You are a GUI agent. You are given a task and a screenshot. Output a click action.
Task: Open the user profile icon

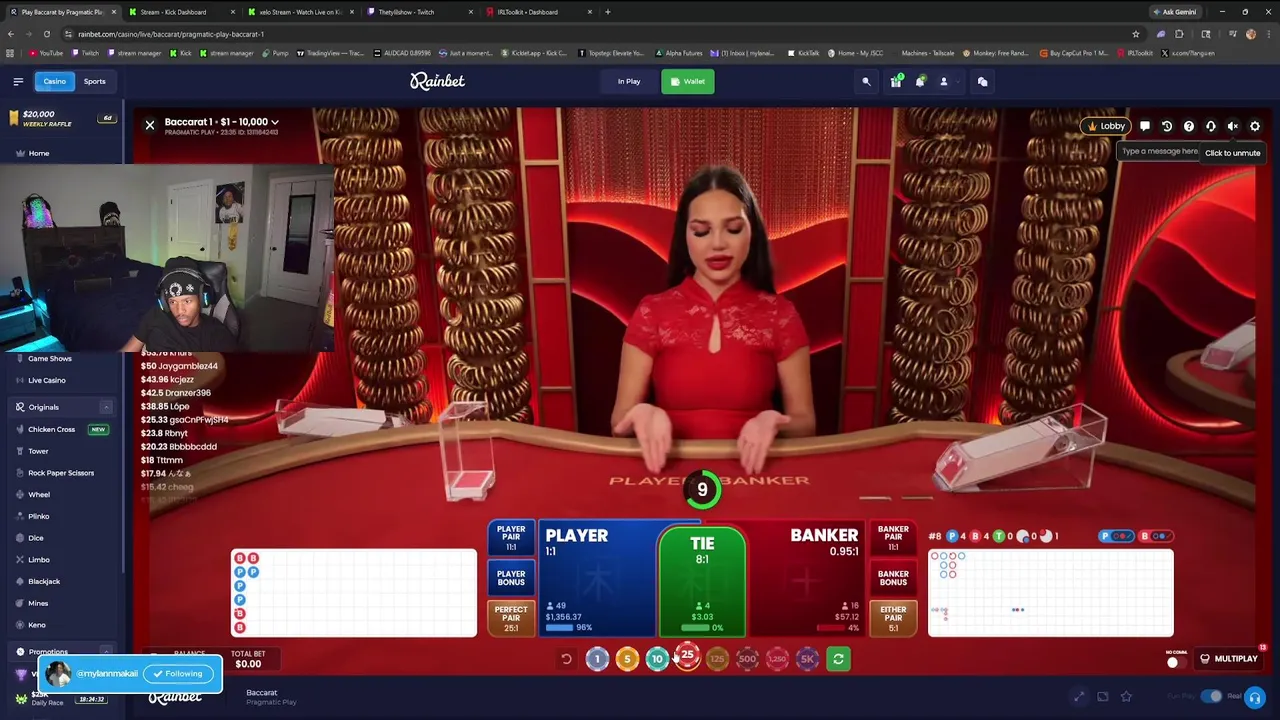coord(943,81)
